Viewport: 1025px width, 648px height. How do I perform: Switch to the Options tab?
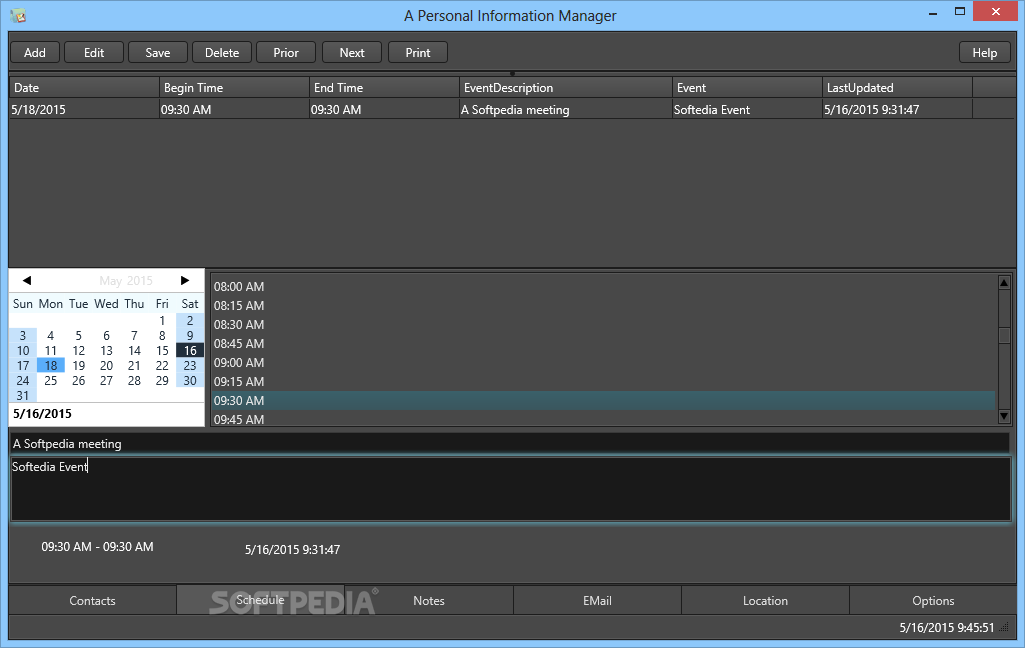click(x=933, y=600)
